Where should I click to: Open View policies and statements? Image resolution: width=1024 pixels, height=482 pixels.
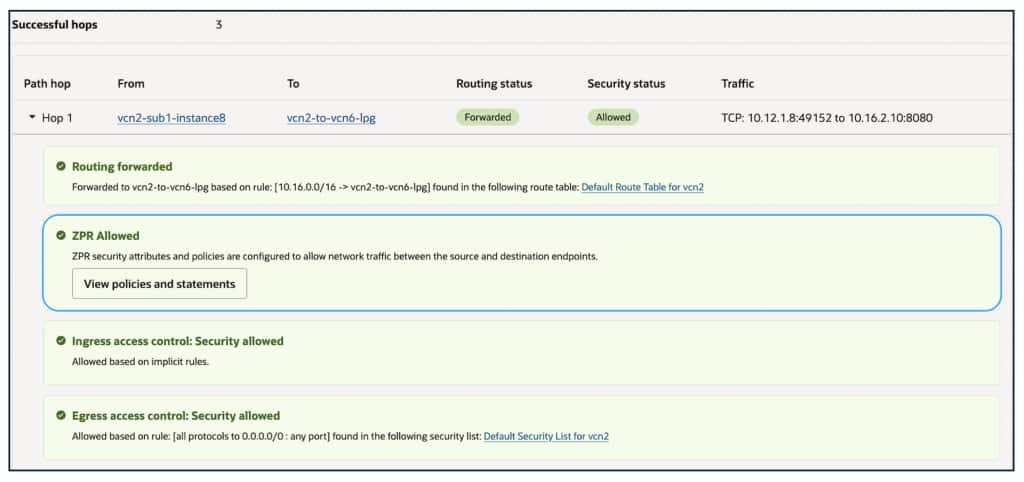click(159, 284)
